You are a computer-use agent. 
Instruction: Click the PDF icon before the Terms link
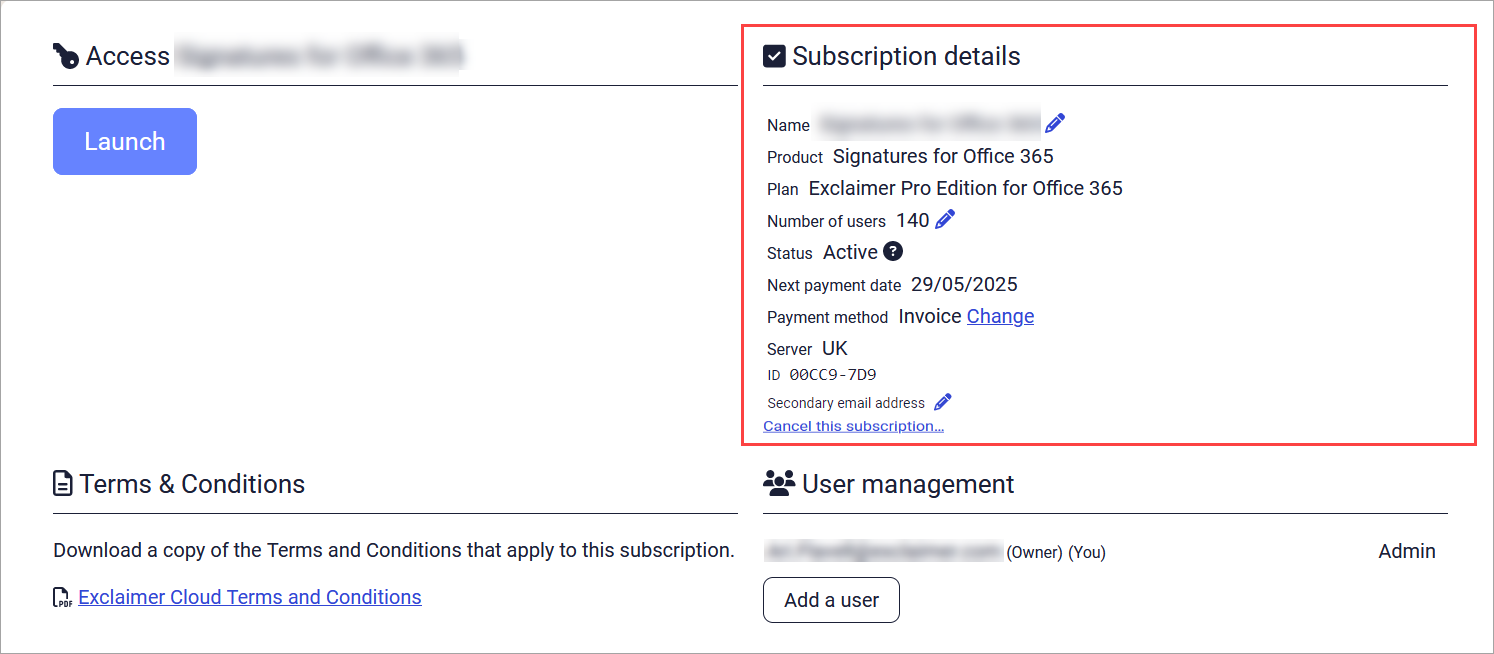pyautogui.click(x=61, y=597)
